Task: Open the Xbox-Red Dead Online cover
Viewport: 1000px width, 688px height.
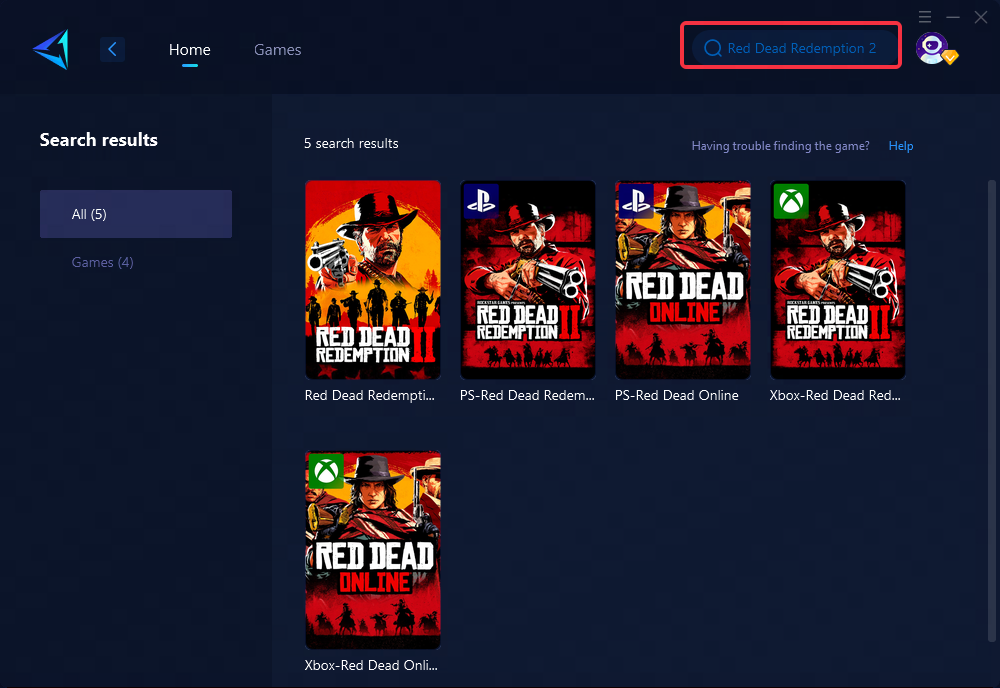Action: point(373,550)
